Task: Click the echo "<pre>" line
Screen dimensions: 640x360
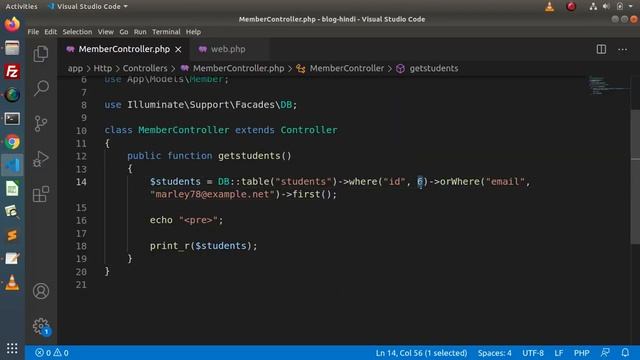Action: tap(186, 220)
